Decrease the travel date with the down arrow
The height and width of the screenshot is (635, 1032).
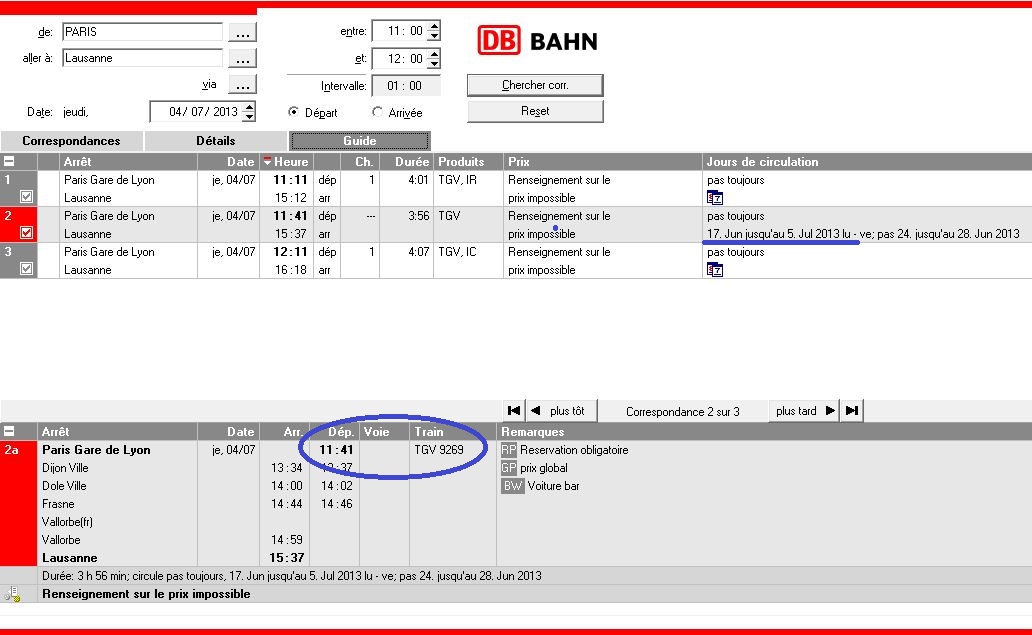[x=249, y=116]
